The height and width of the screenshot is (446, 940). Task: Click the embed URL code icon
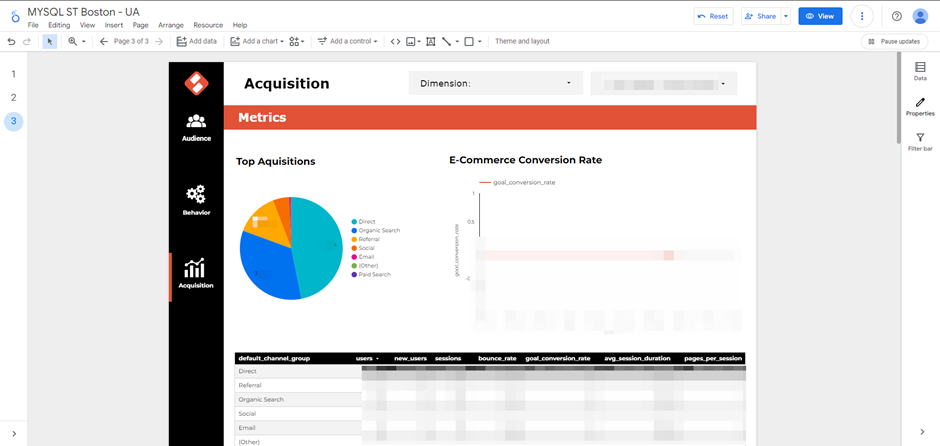pos(395,42)
